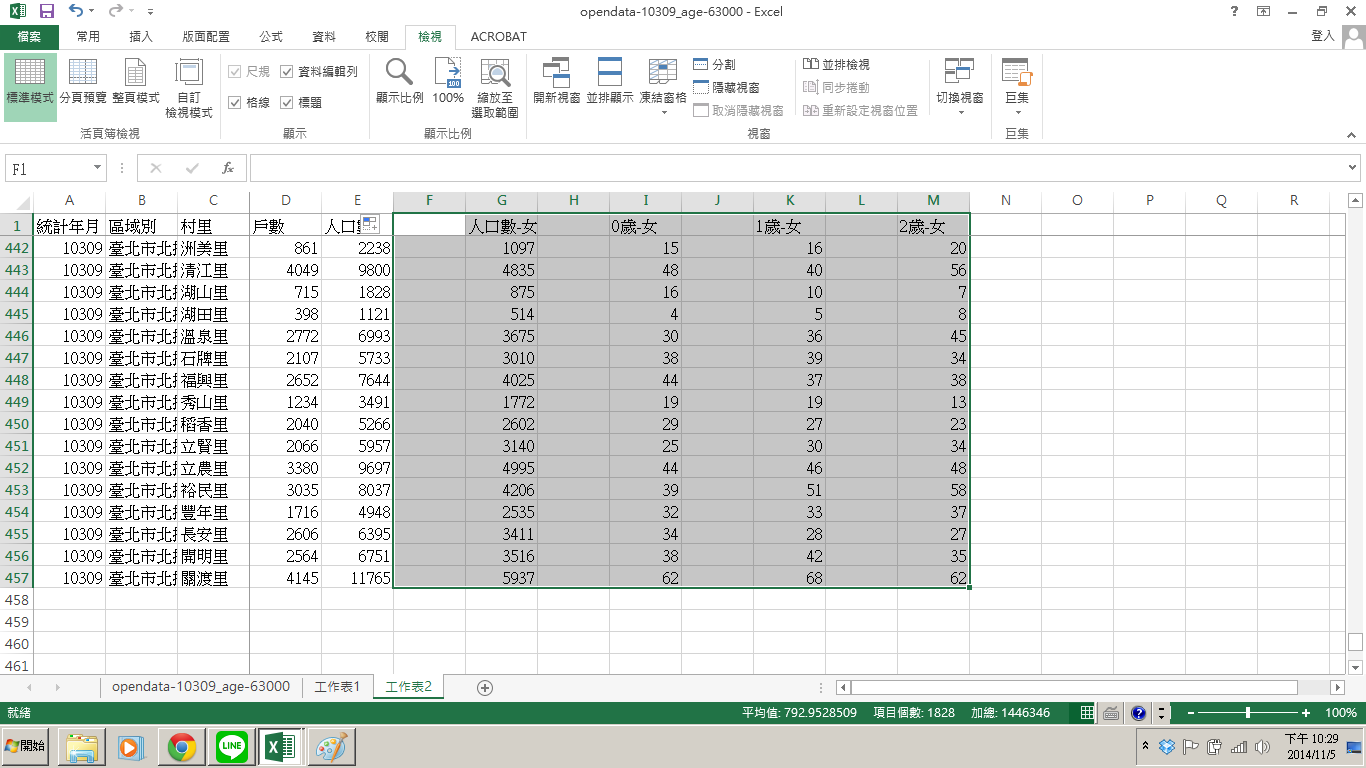
Task: Click the 並排顯示 arrange all icon
Action: [610, 82]
